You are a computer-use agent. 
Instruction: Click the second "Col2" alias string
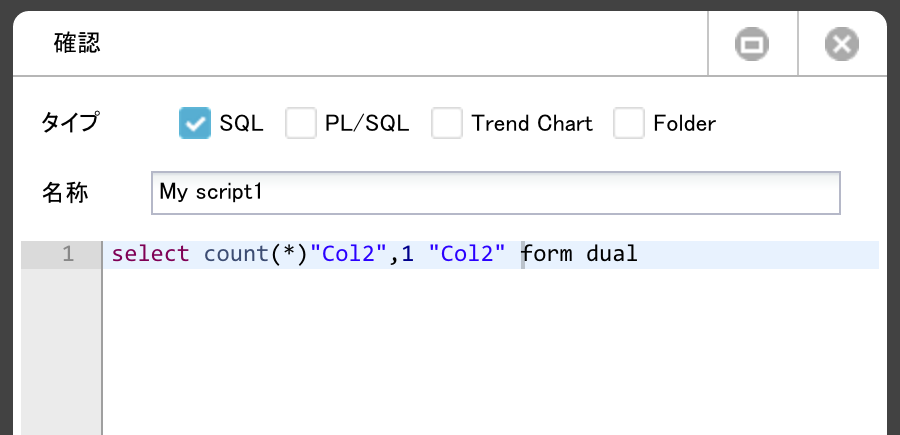pyautogui.click(x=468, y=254)
